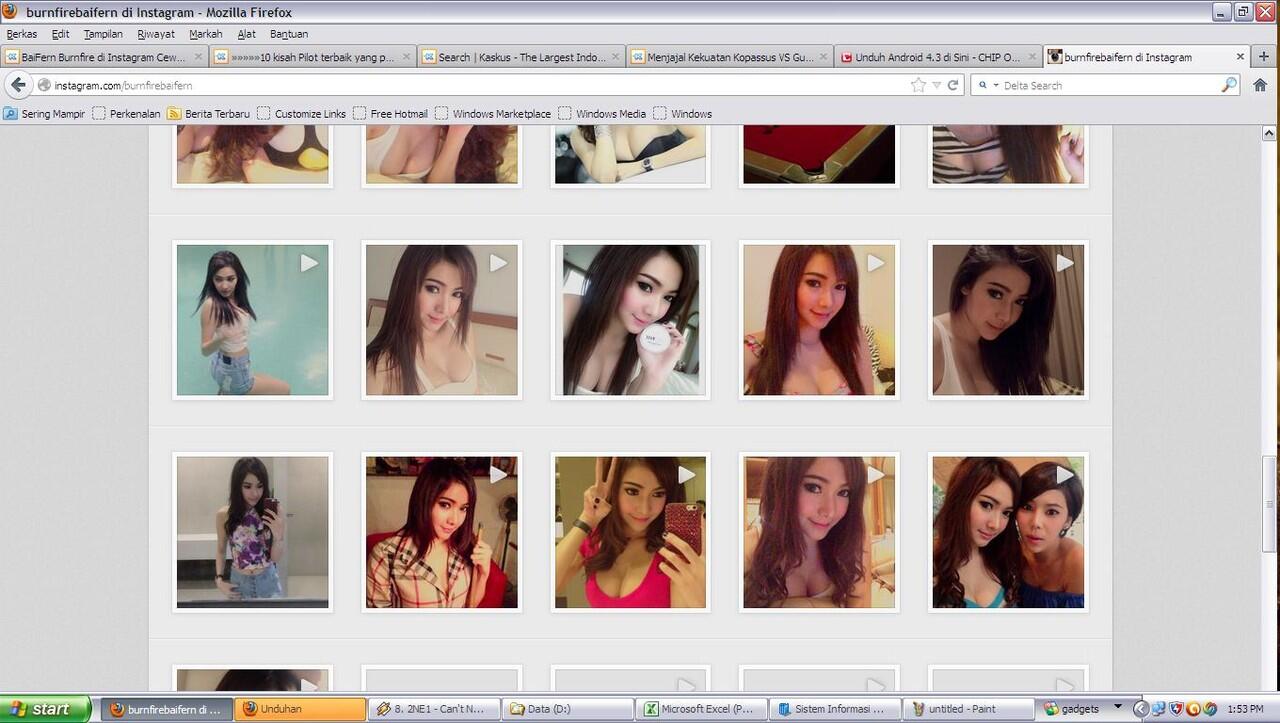Switch to the Search | Kaskus tab
Viewport: 1280px width, 723px height.
click(520, 57)
